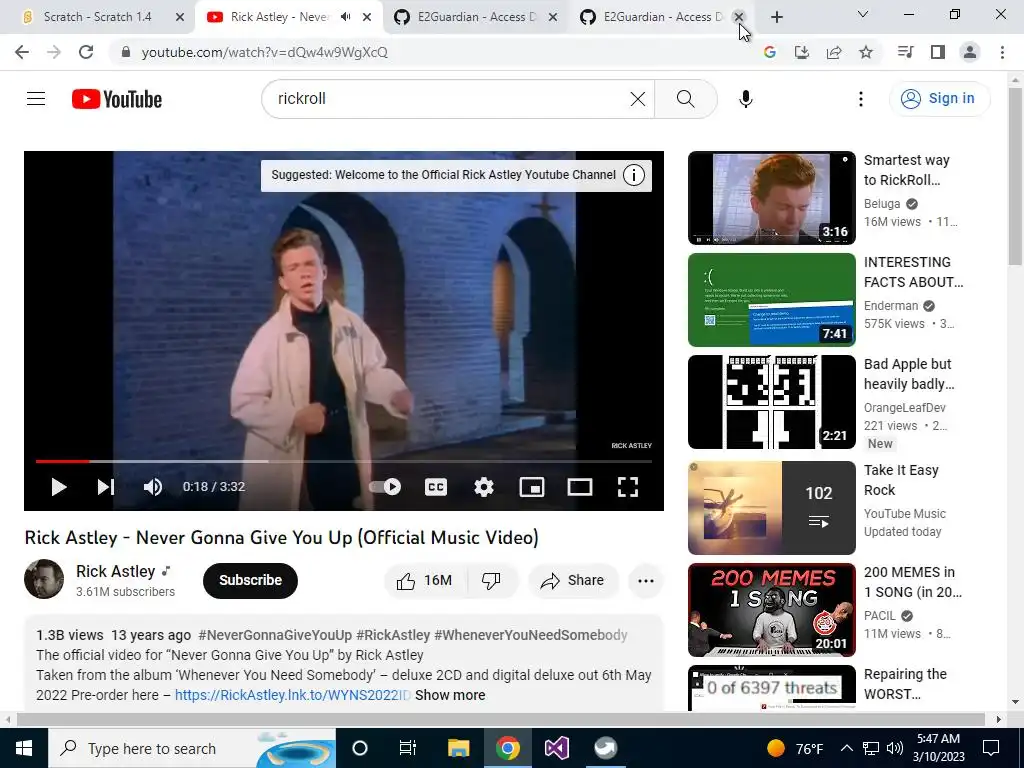1024x768 pixels.
Task: Open the #NeverGonnaGiveYouUp hashtag
Action: [x=275, y=635]
